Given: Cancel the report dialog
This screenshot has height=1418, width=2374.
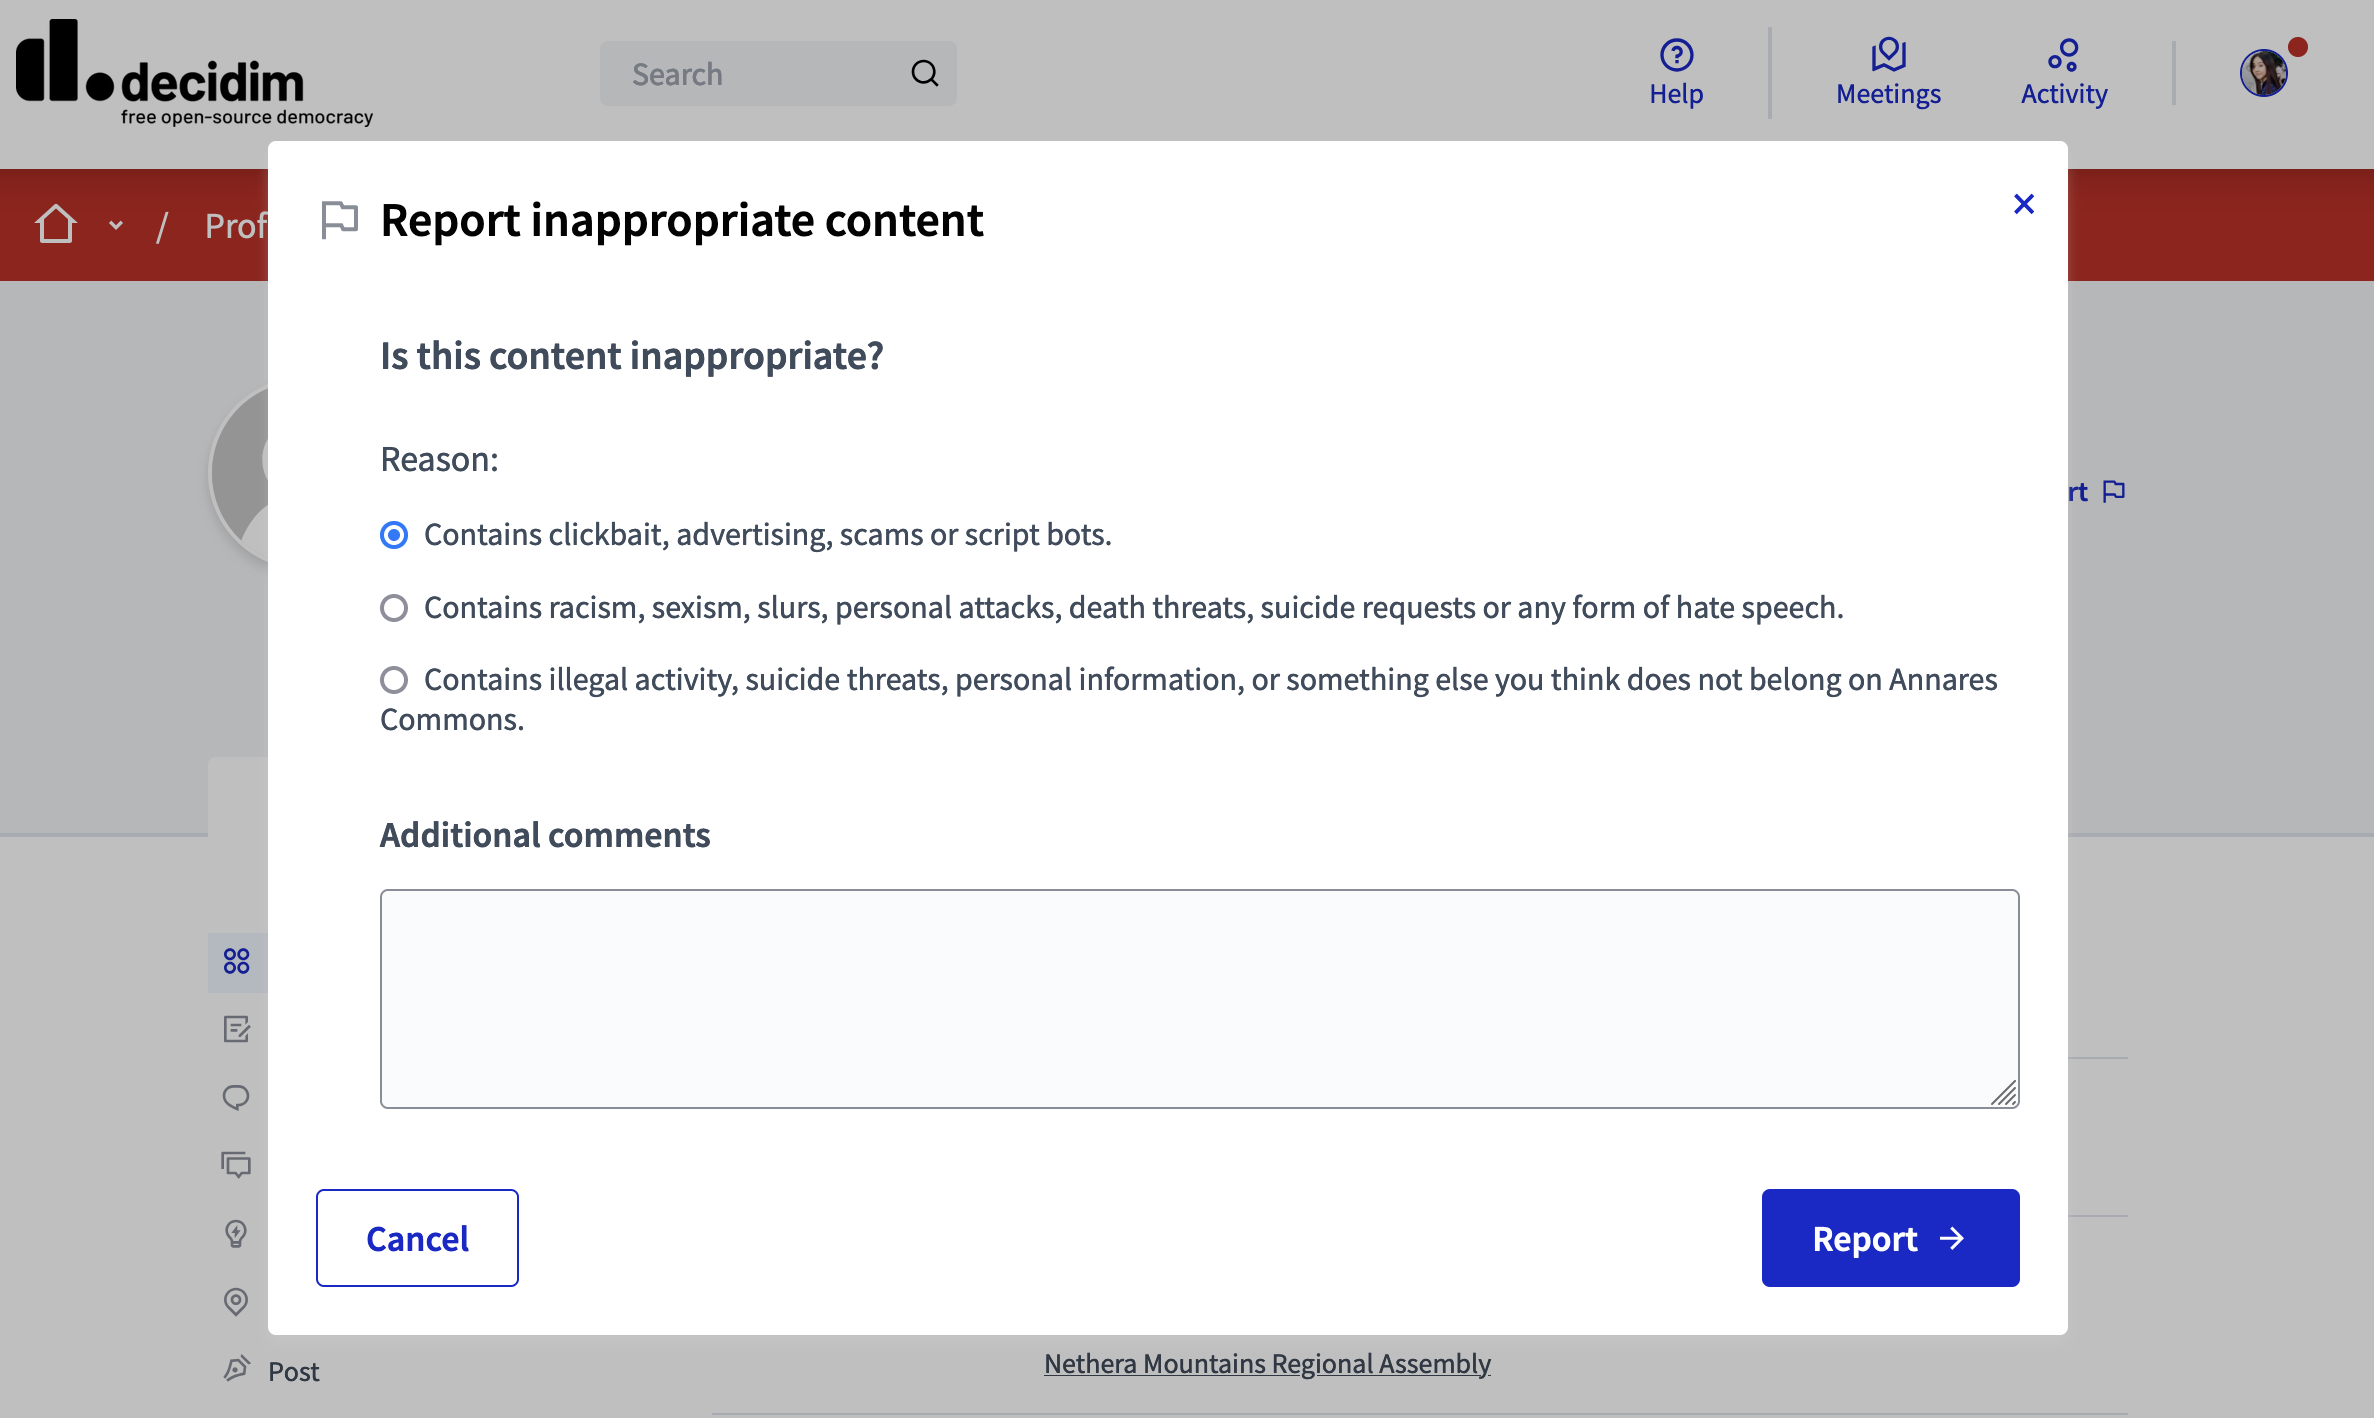Looking at the screenshot, I should (417, 1238).
